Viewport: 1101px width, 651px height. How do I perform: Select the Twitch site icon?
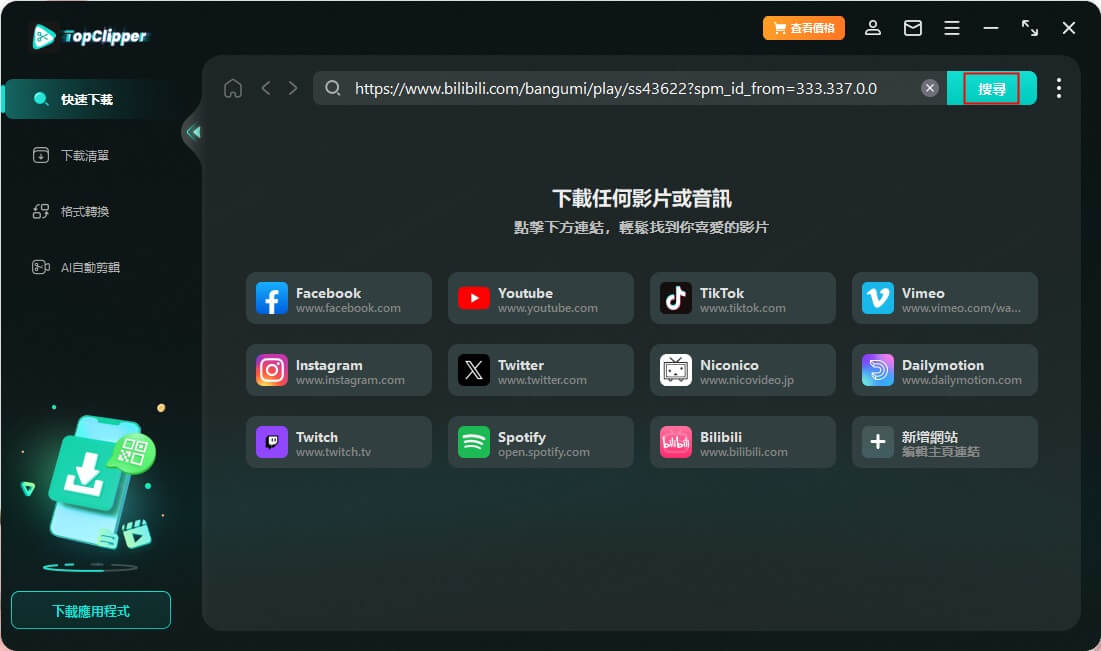[339, 441]
